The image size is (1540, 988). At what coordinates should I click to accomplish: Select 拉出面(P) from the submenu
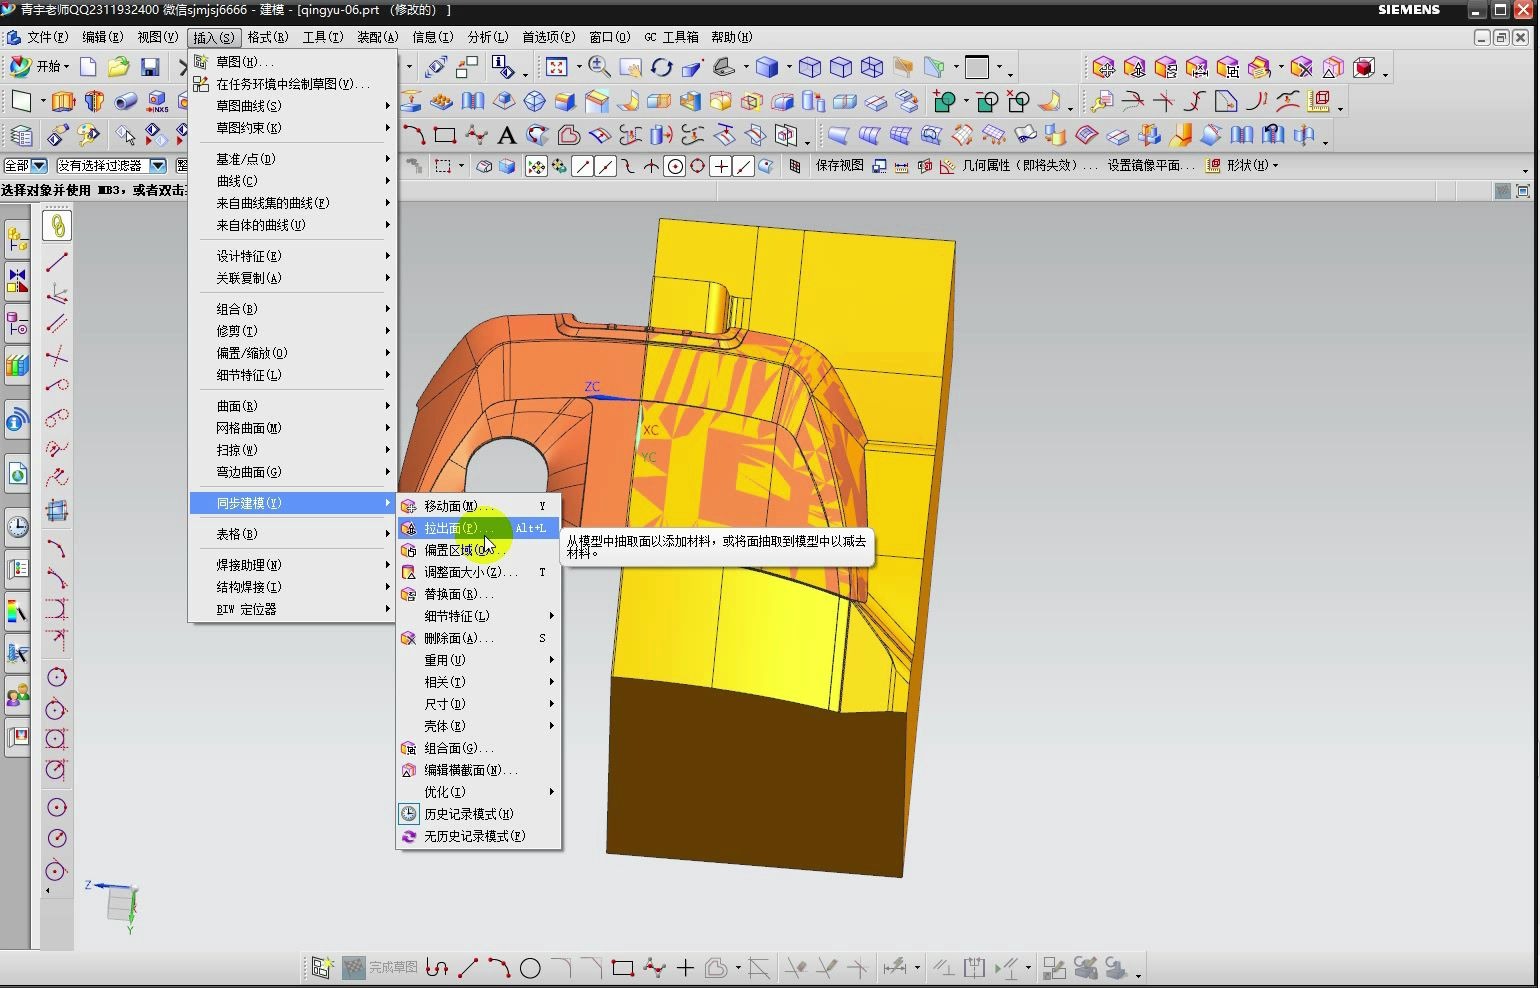[x=450, y=528]
